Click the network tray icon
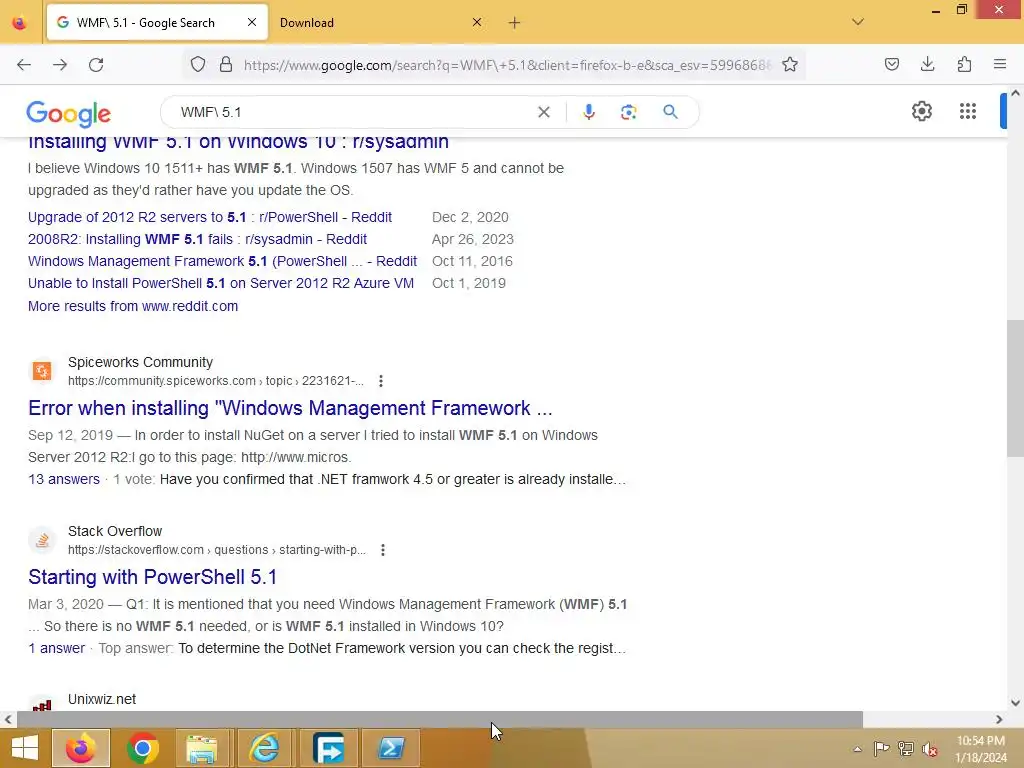1024x768 pixels. click(x=906, y=749)
